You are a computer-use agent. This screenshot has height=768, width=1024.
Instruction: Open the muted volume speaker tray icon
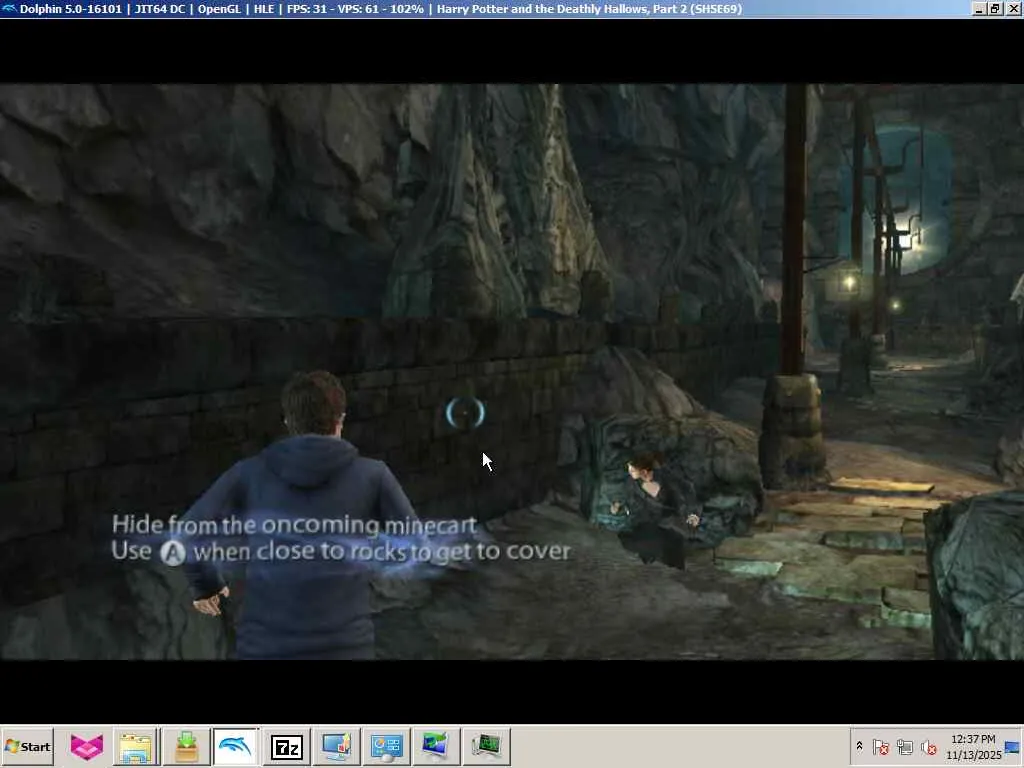point(928,746)
